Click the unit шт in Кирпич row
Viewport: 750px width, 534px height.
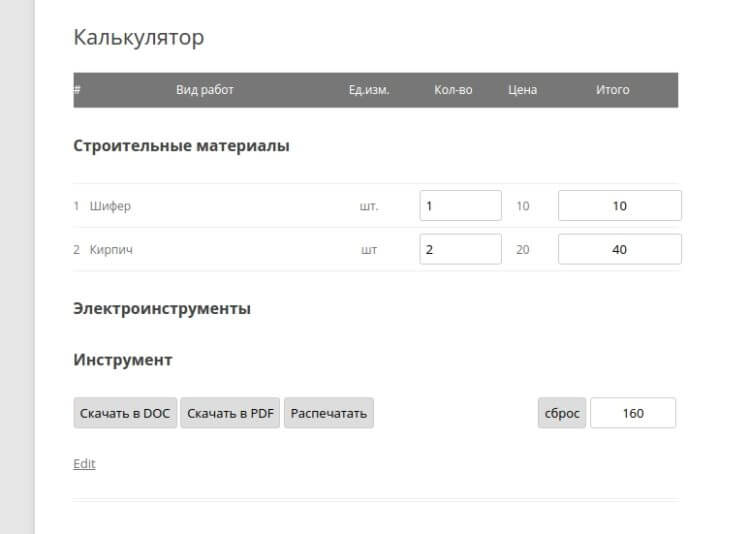pos(369,250)
